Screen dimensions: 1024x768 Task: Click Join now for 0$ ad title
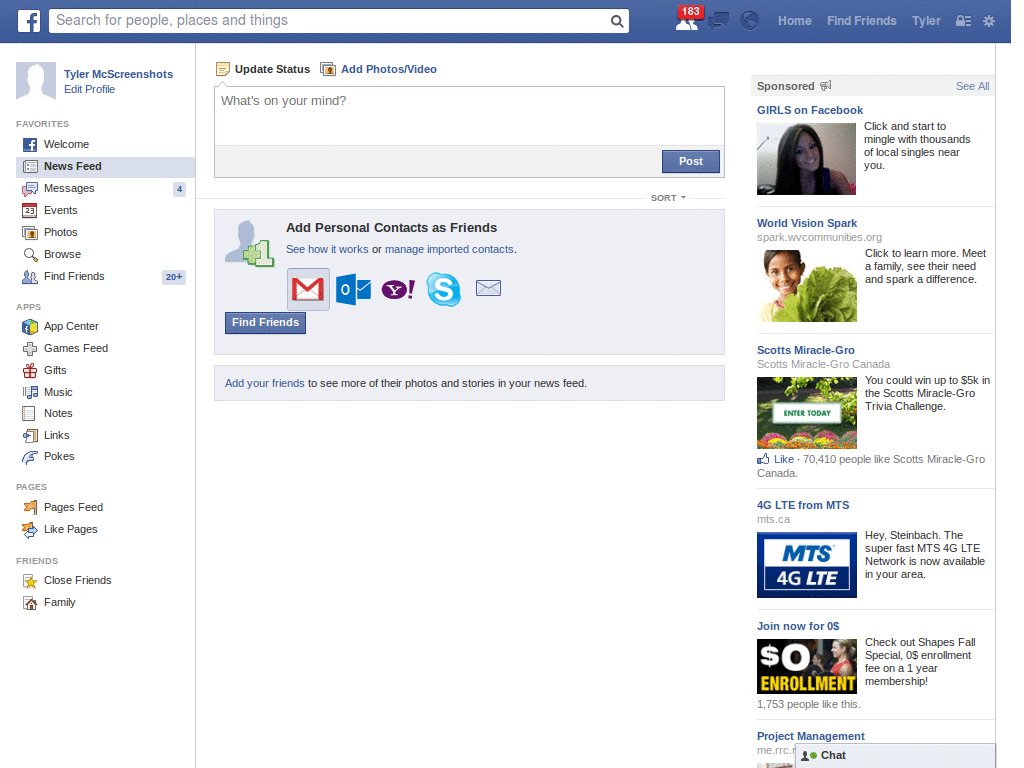pyautogui.click(x=798, y=626)
